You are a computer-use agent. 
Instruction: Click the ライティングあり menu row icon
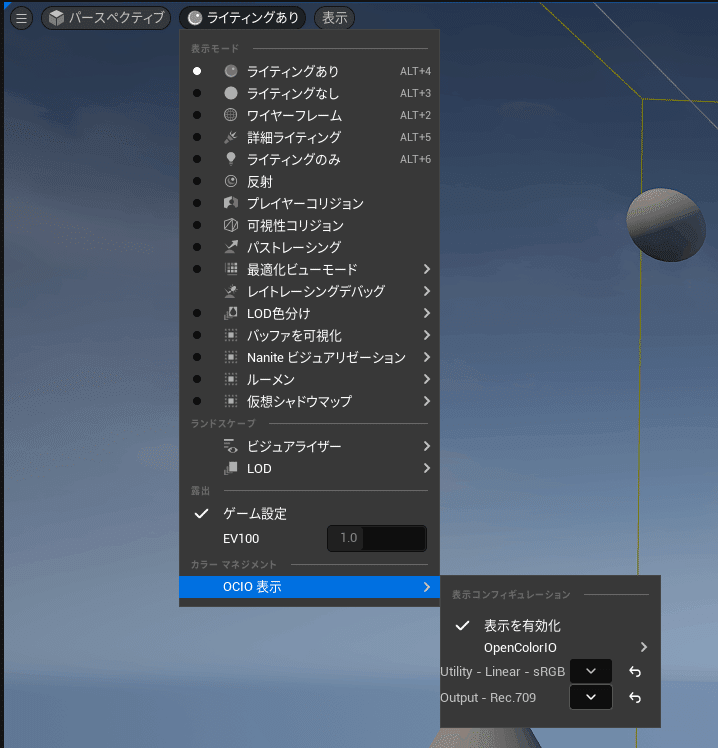pyautogui.click(x=231, y=71)
